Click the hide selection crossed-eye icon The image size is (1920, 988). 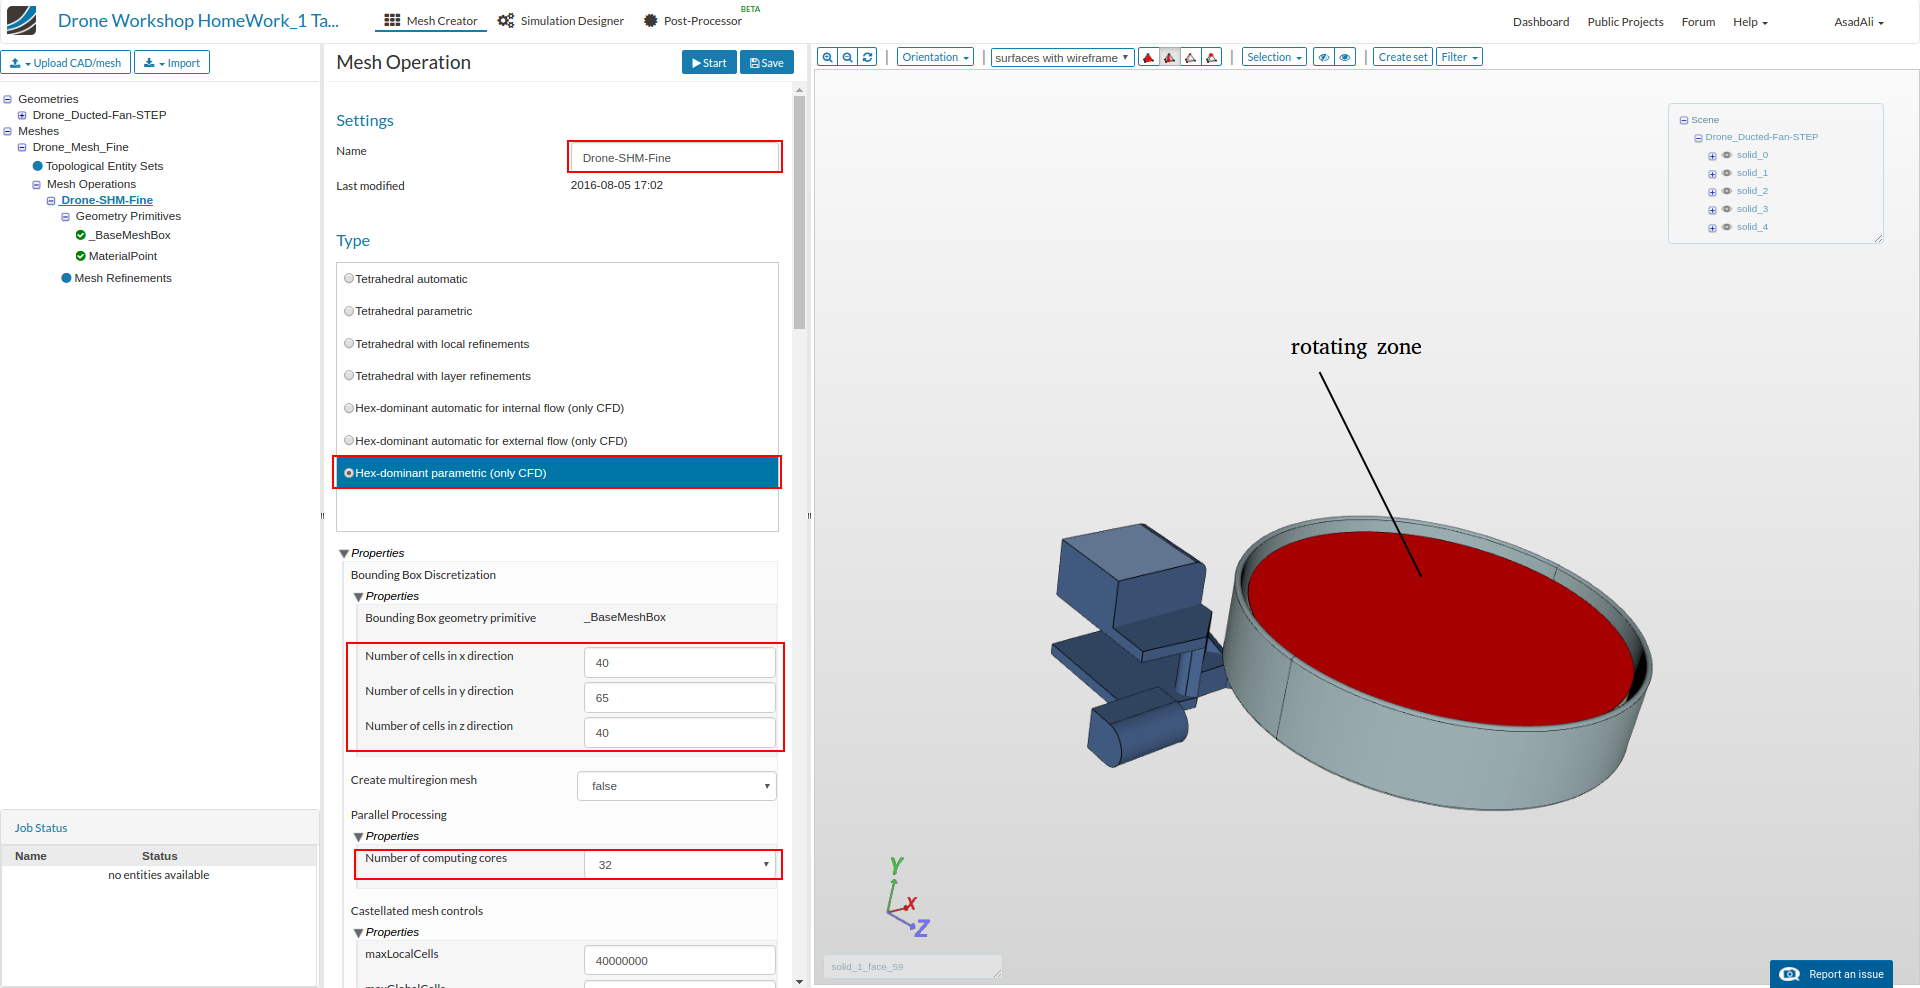click(1324, 57)
